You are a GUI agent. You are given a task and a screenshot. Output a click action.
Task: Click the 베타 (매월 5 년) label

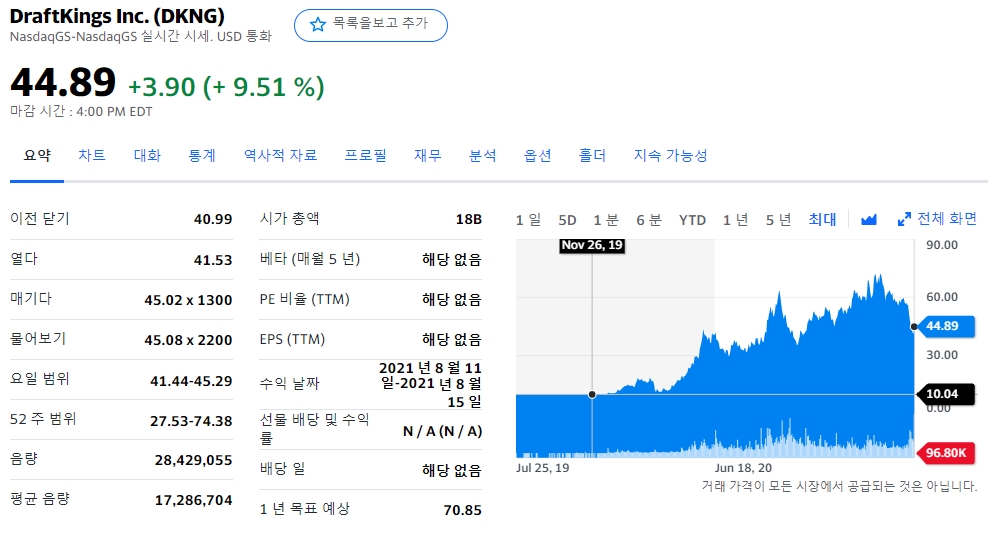(309, 259)
